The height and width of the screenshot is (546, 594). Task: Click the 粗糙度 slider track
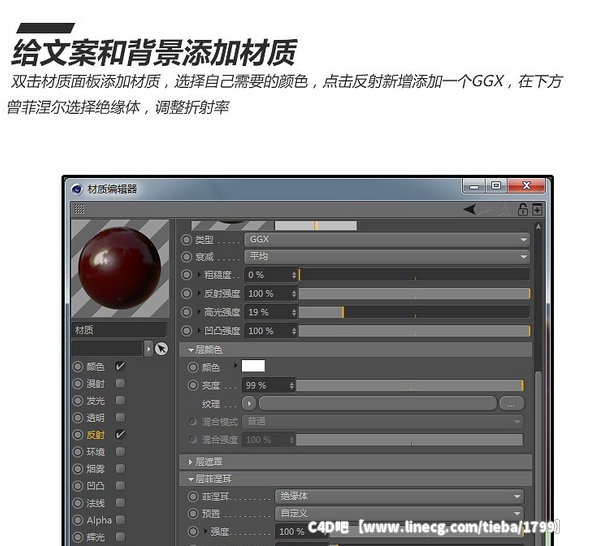(x=414, y=275)
